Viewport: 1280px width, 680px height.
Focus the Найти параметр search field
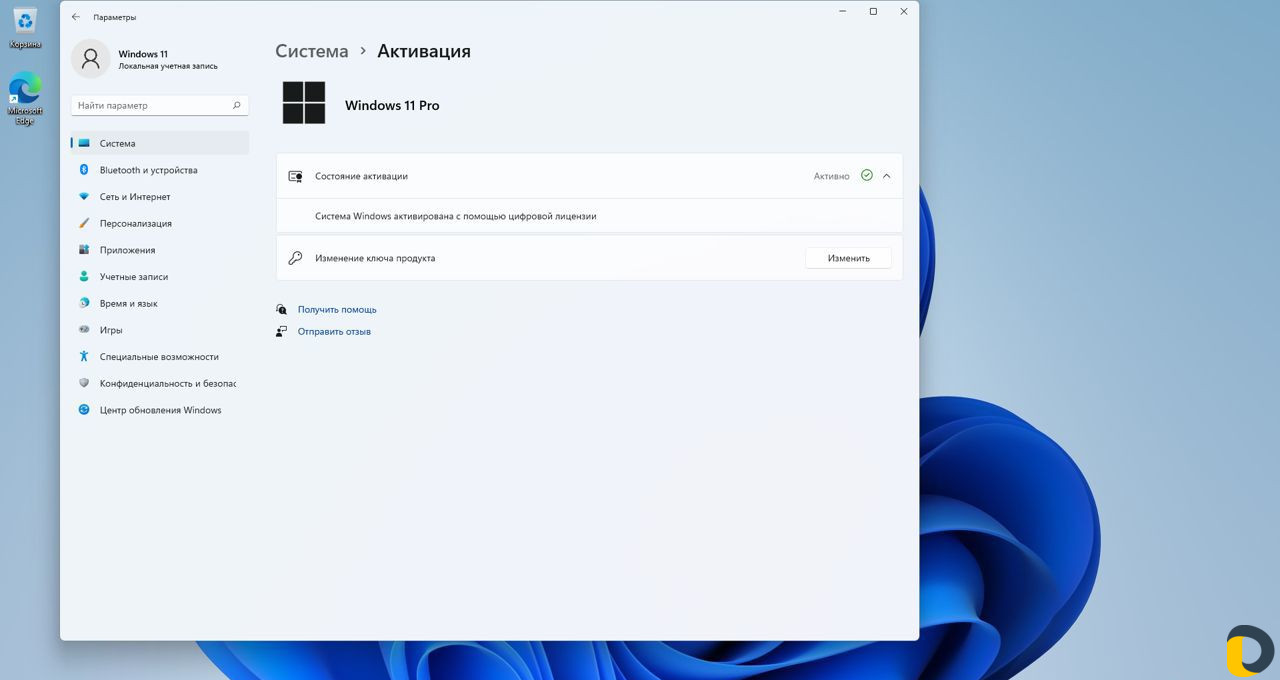(x=160, y=105)
